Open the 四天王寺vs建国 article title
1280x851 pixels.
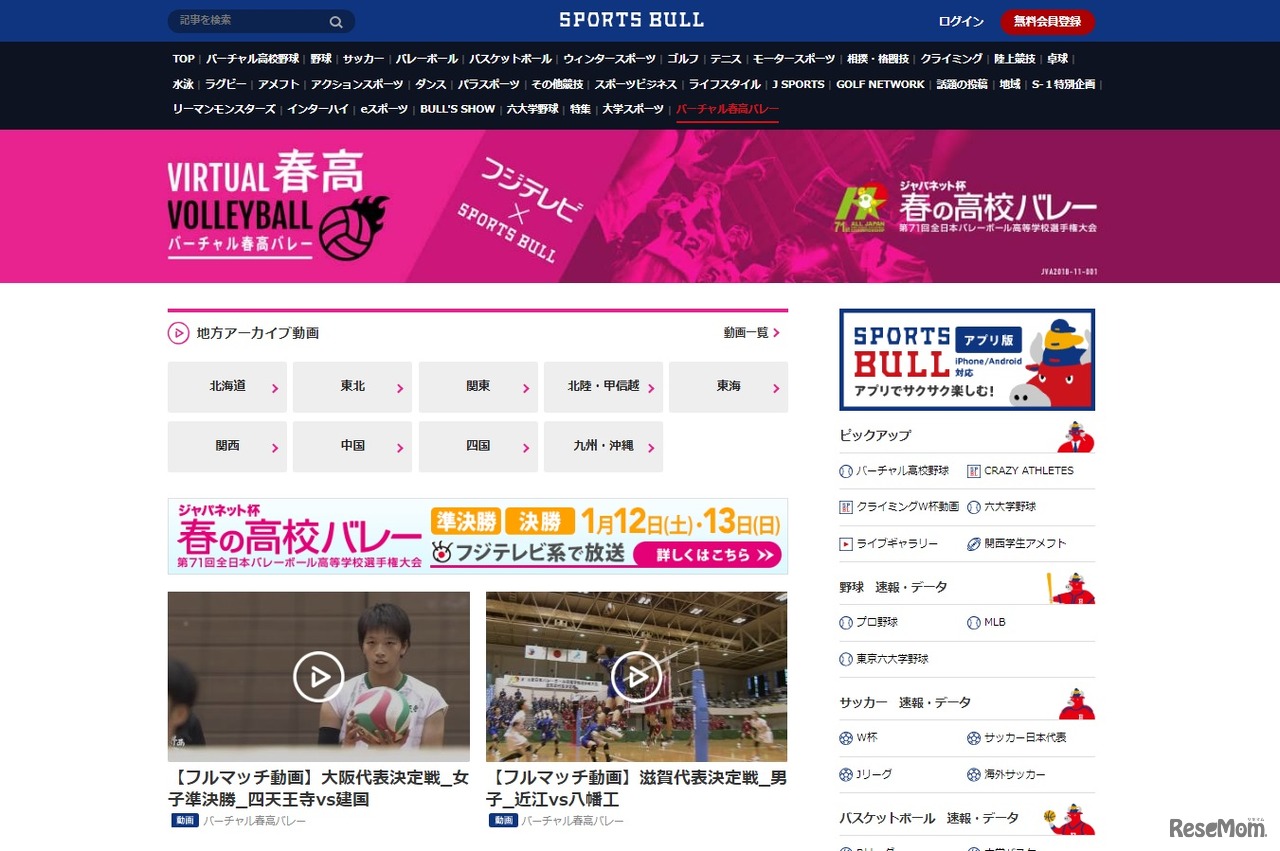318,788
